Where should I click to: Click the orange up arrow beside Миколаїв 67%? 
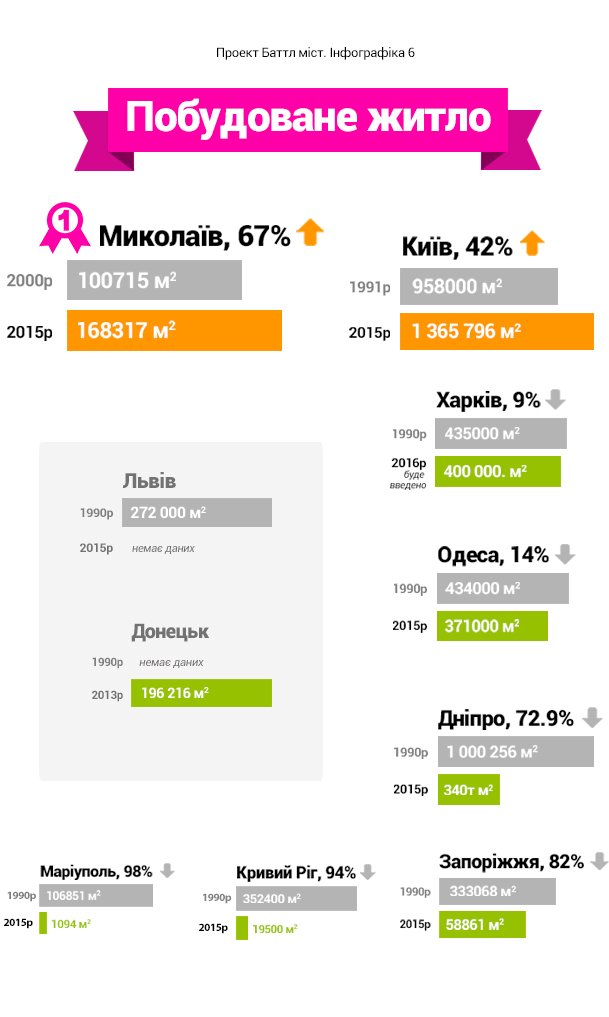(x=310, y=232)
